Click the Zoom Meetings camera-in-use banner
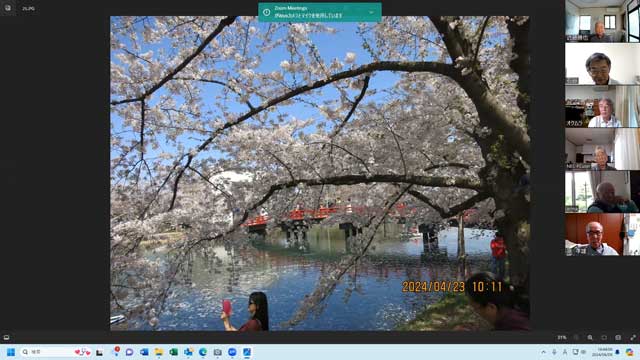 [x=320, y=12]
